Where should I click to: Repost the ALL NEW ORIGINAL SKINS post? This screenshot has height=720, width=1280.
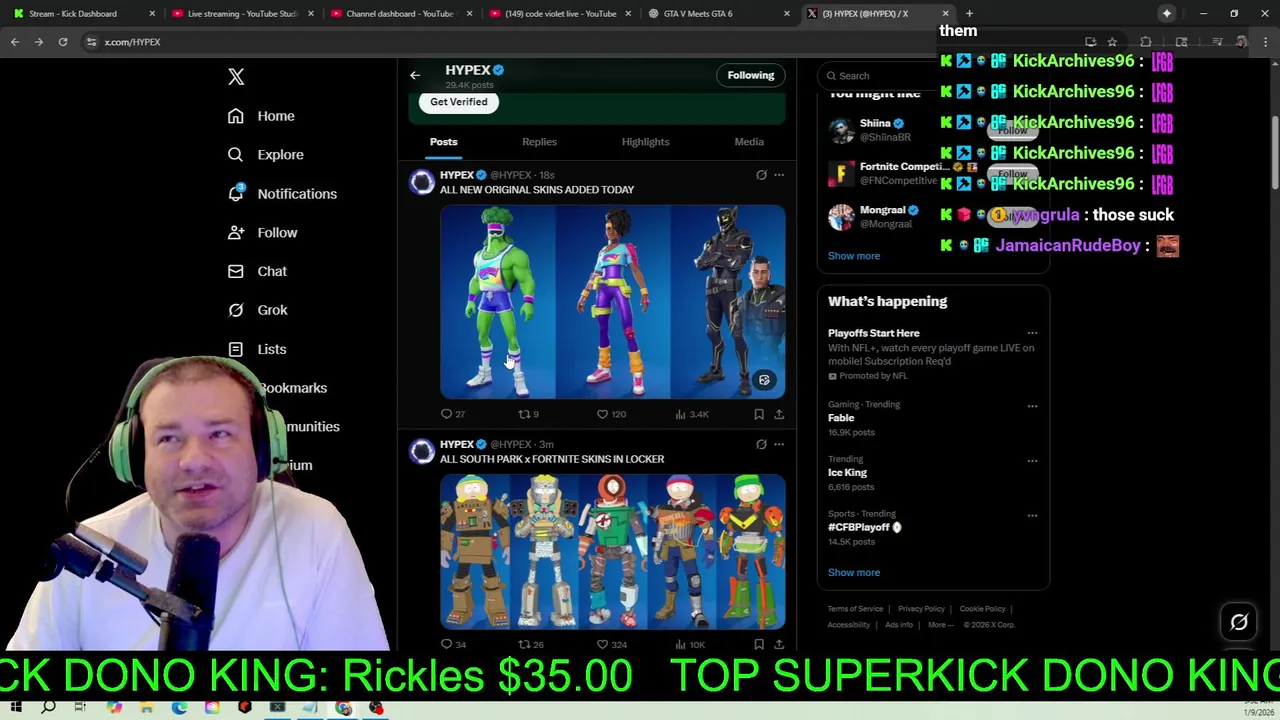coord(528,414)
